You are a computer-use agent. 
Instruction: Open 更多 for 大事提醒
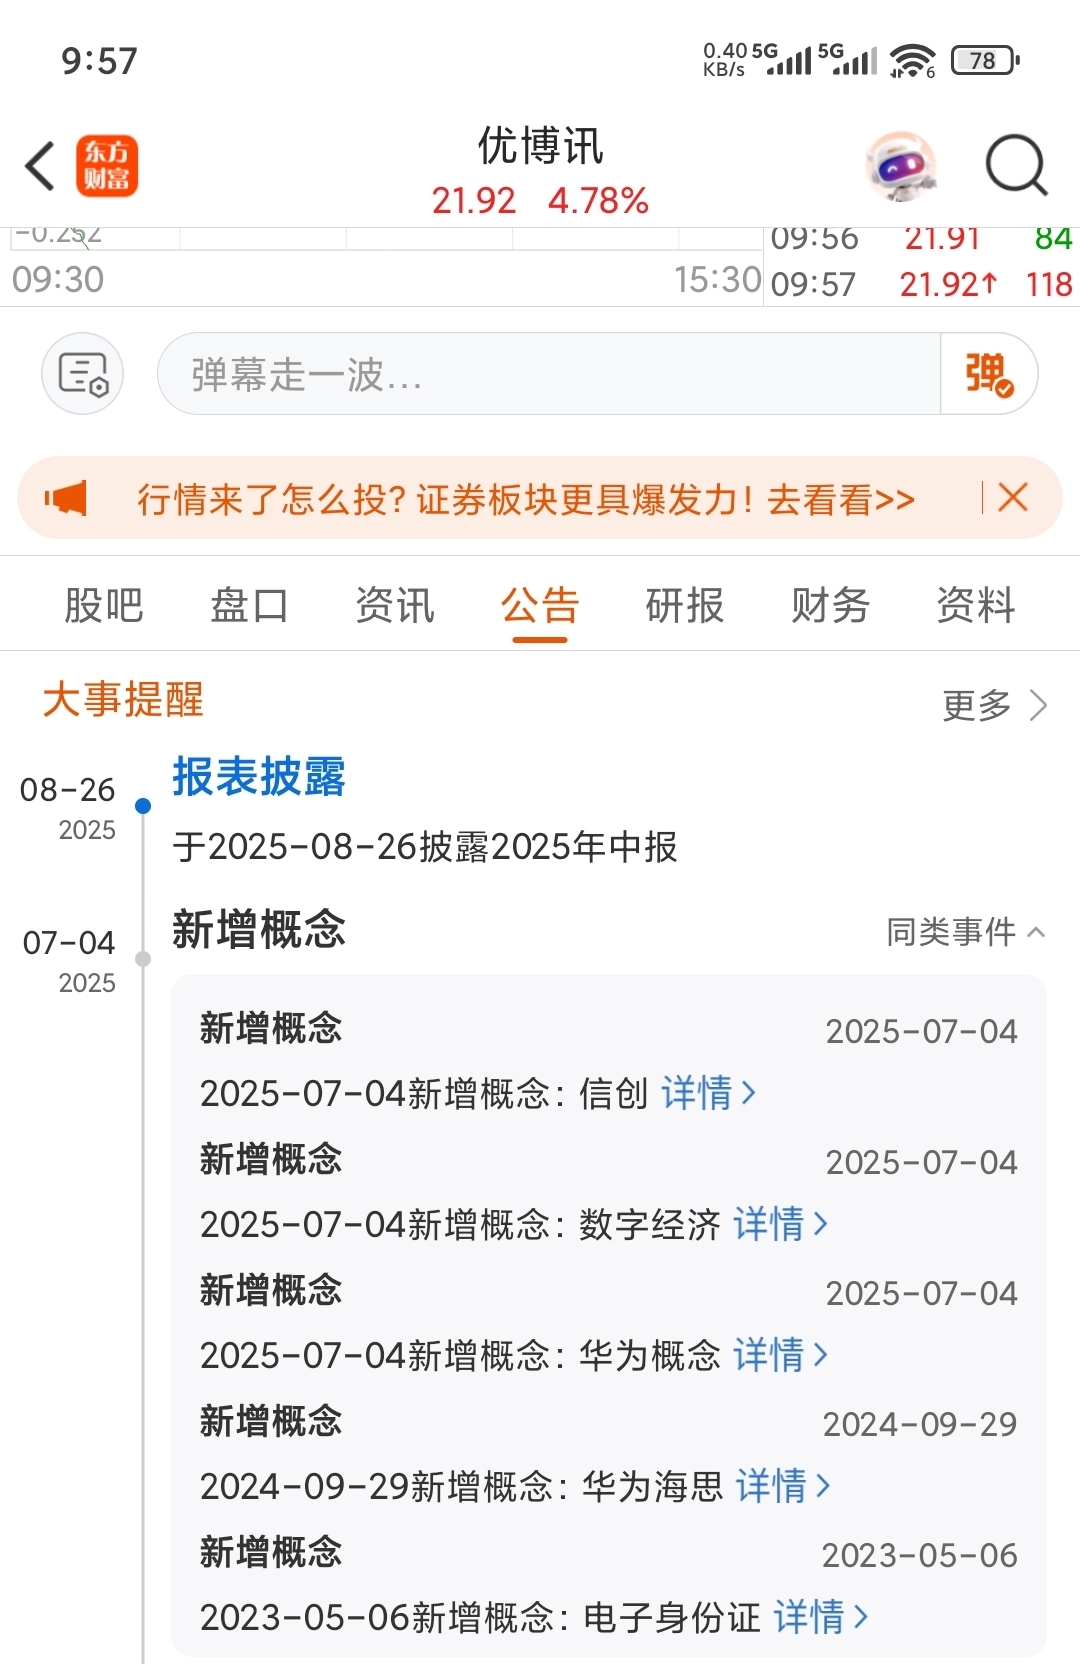click(995, 705)
